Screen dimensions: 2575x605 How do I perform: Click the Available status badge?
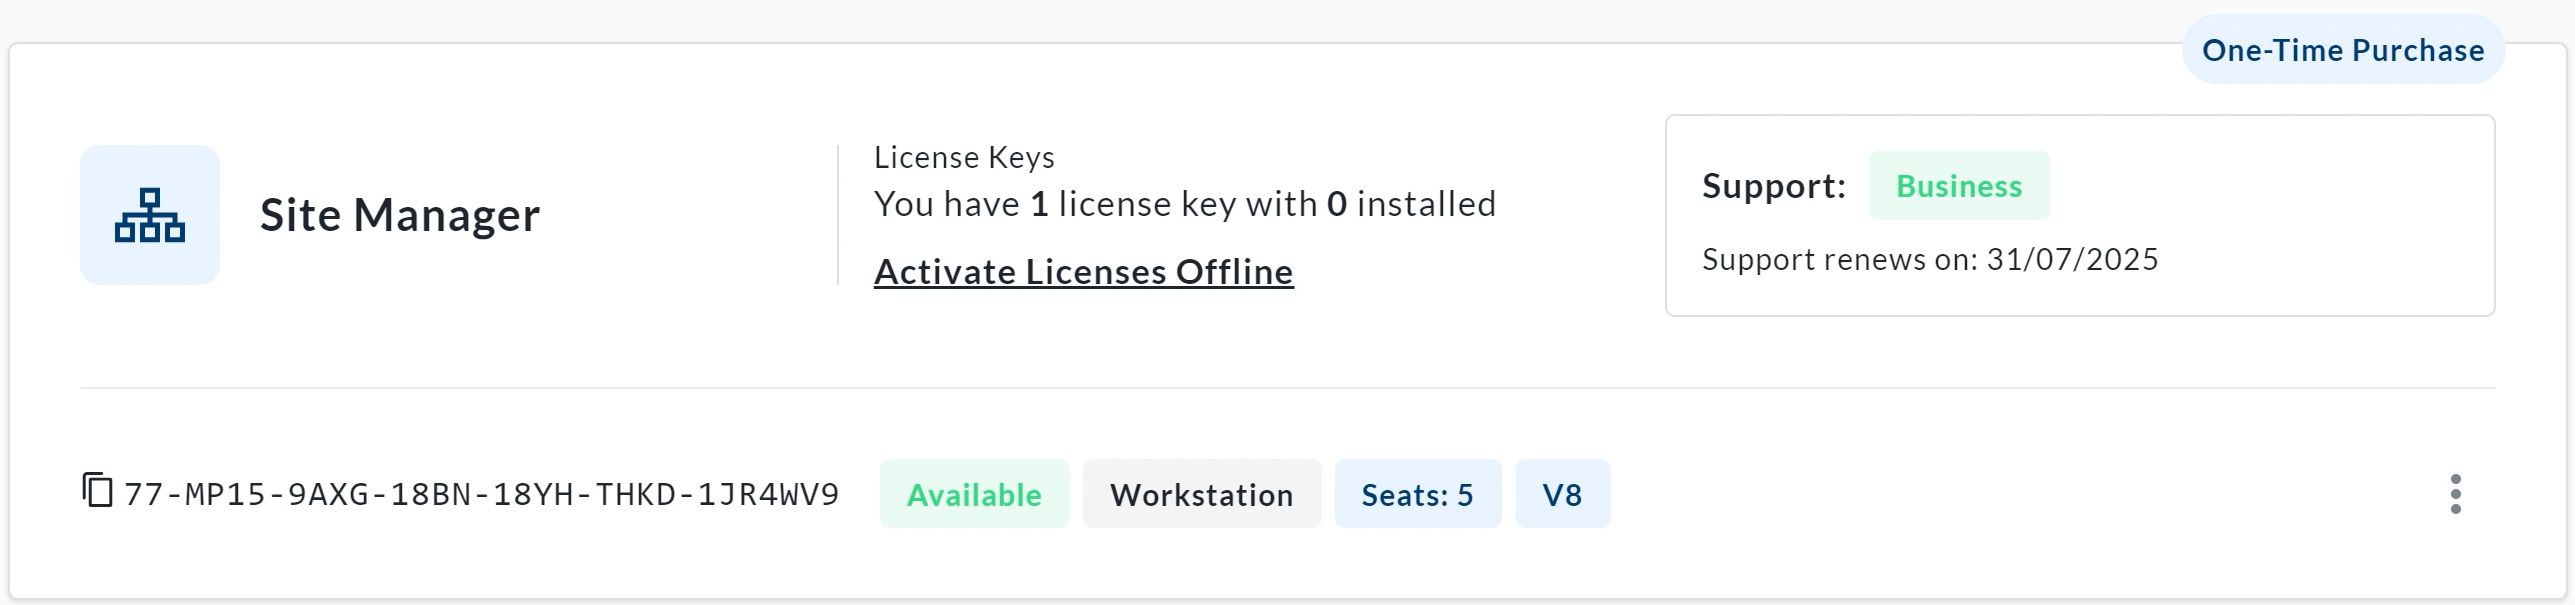point(974,494)
